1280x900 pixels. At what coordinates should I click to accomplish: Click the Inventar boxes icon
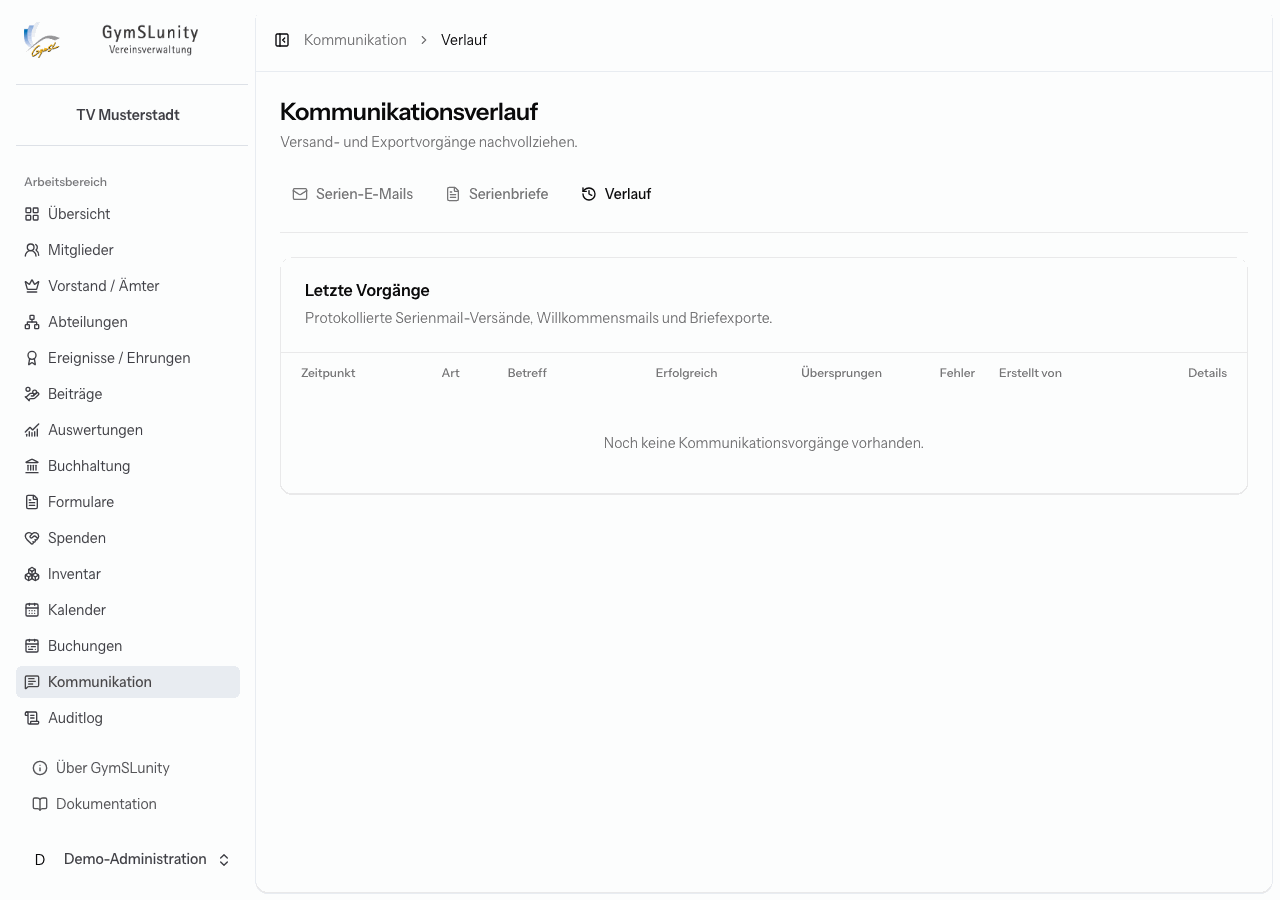(x=32, y=574)
